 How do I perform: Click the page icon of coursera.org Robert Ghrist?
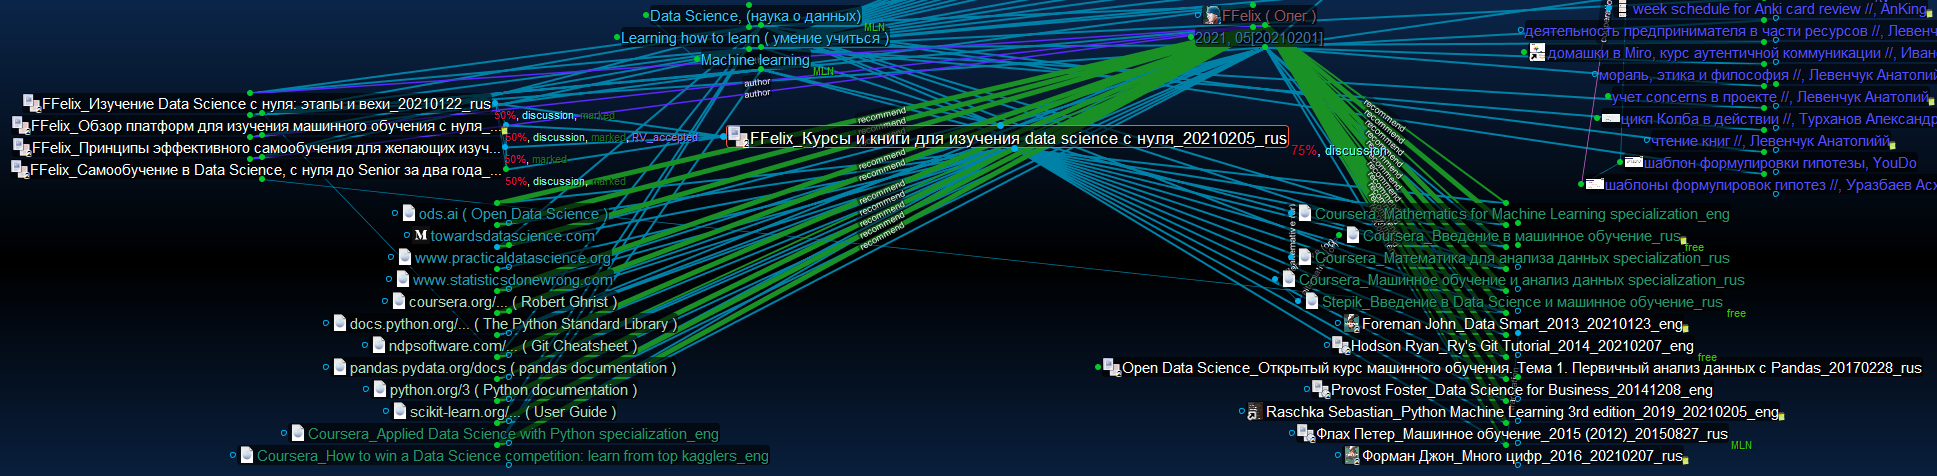tap(399, 301)
